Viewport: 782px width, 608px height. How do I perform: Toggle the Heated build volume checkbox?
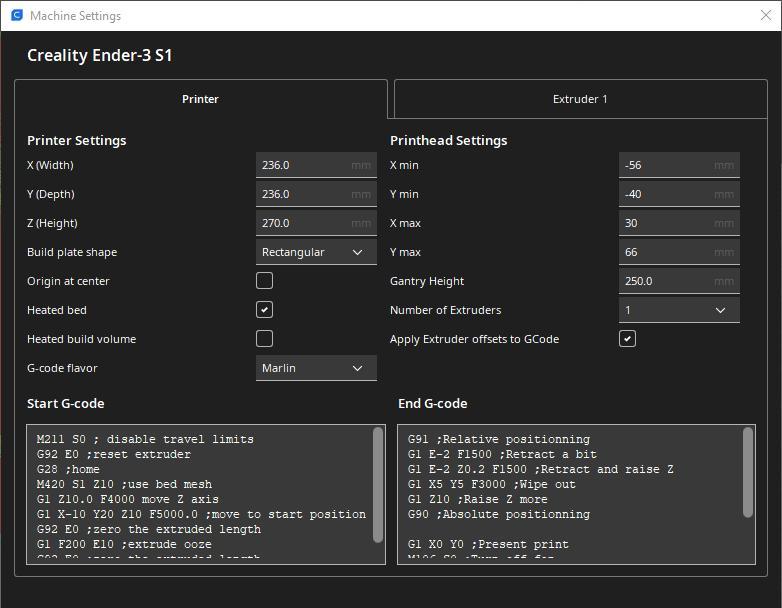[x=264, y=339]
